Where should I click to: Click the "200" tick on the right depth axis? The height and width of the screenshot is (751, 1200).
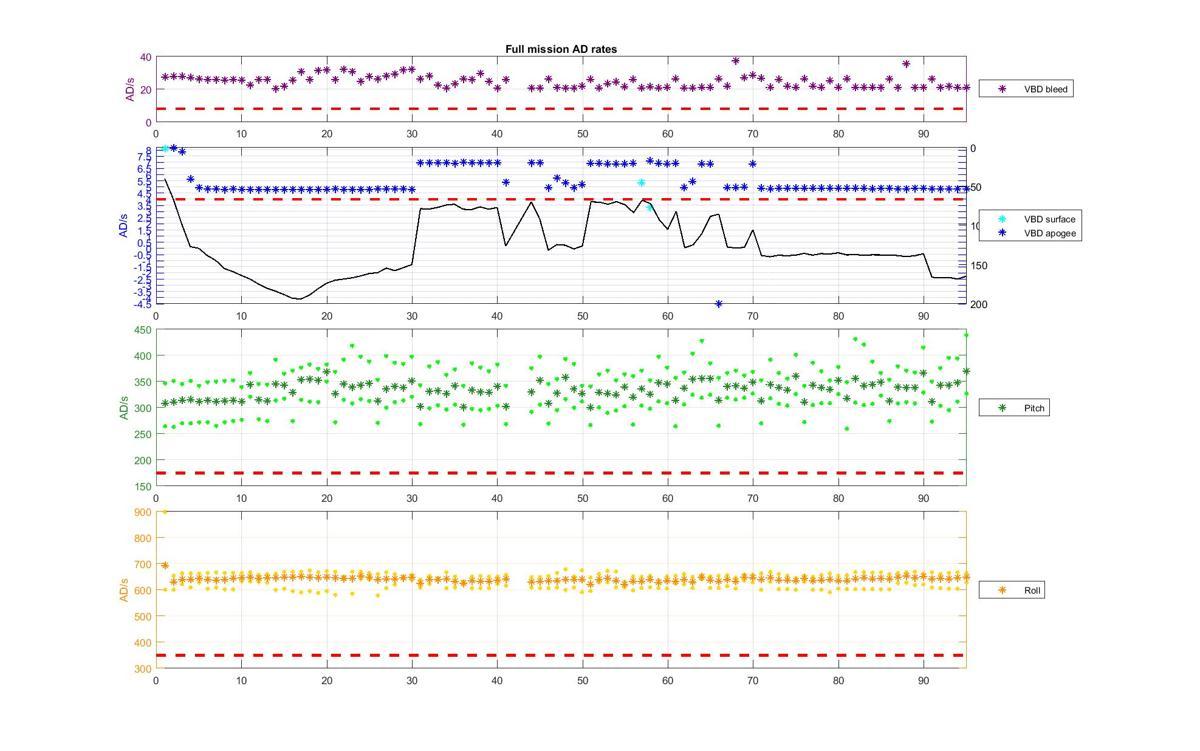pos(978,304)
